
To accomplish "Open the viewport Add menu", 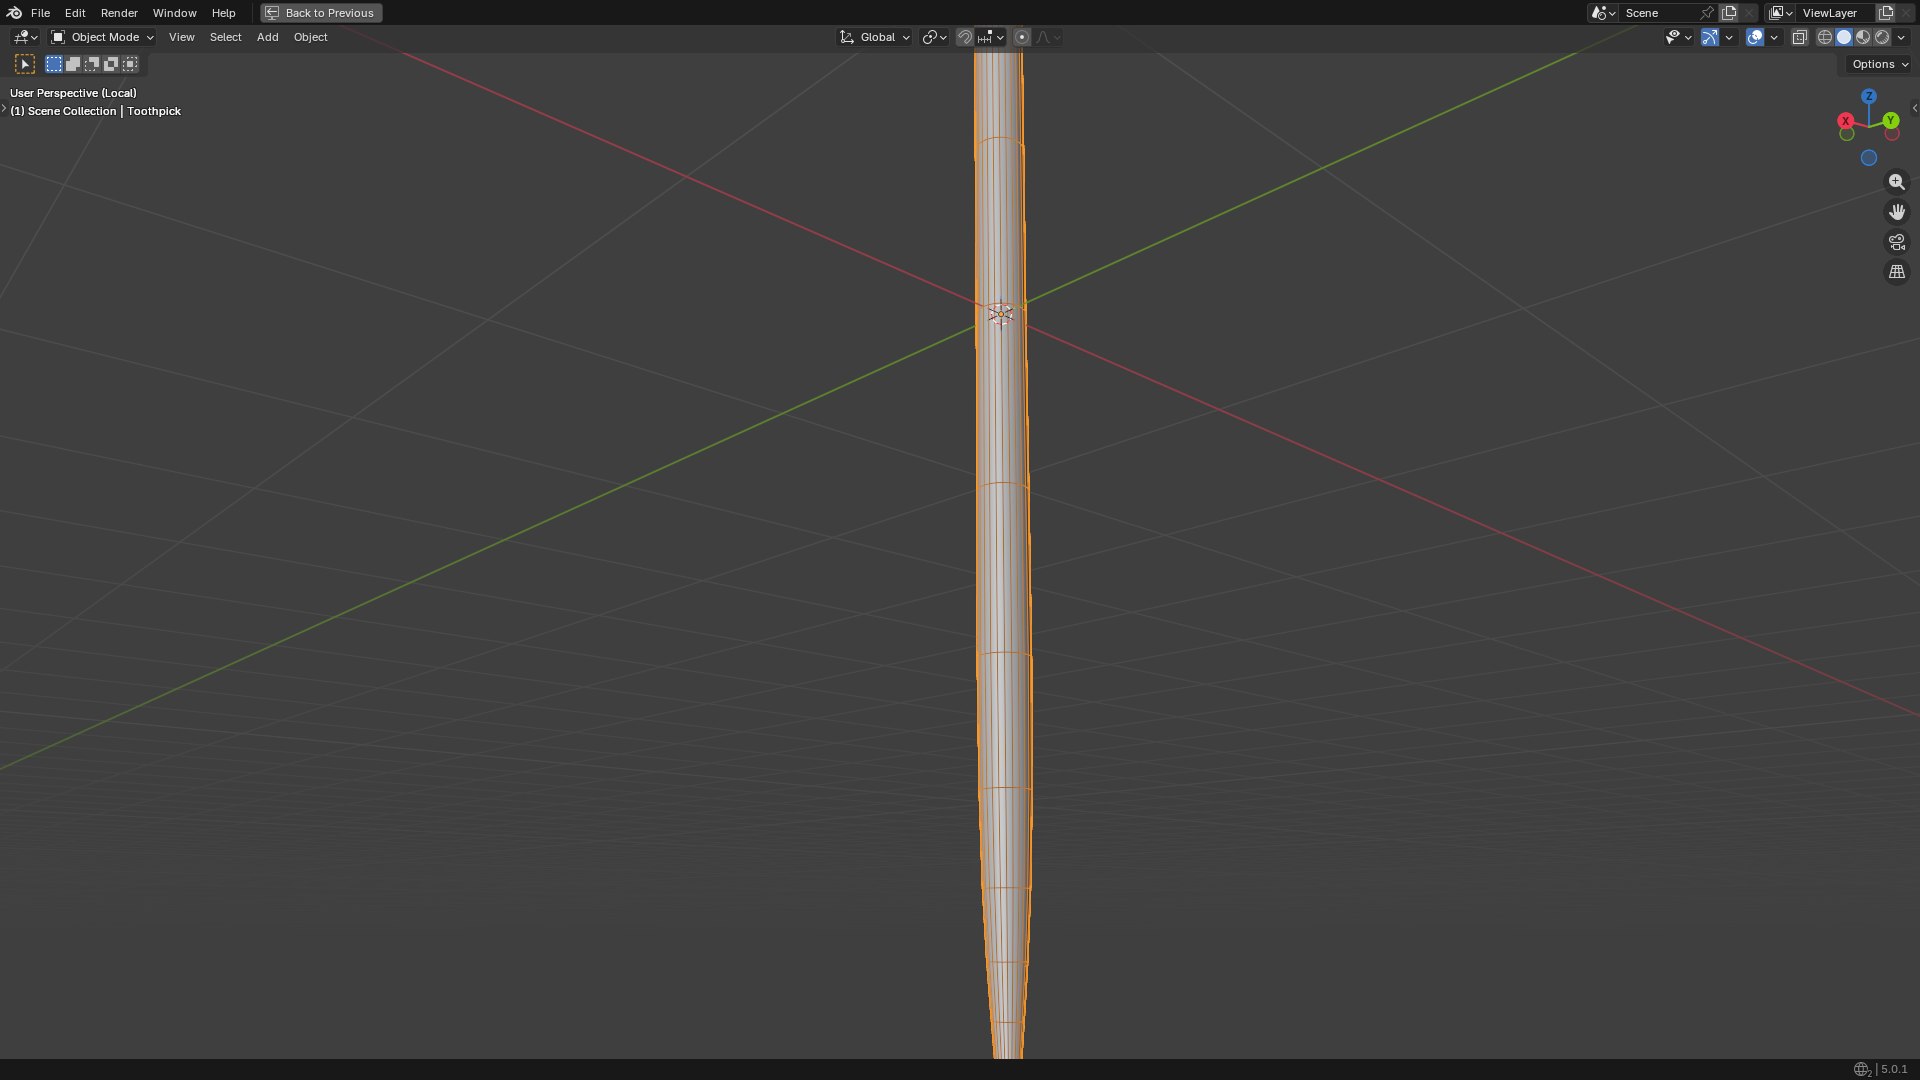I will 267,37.
